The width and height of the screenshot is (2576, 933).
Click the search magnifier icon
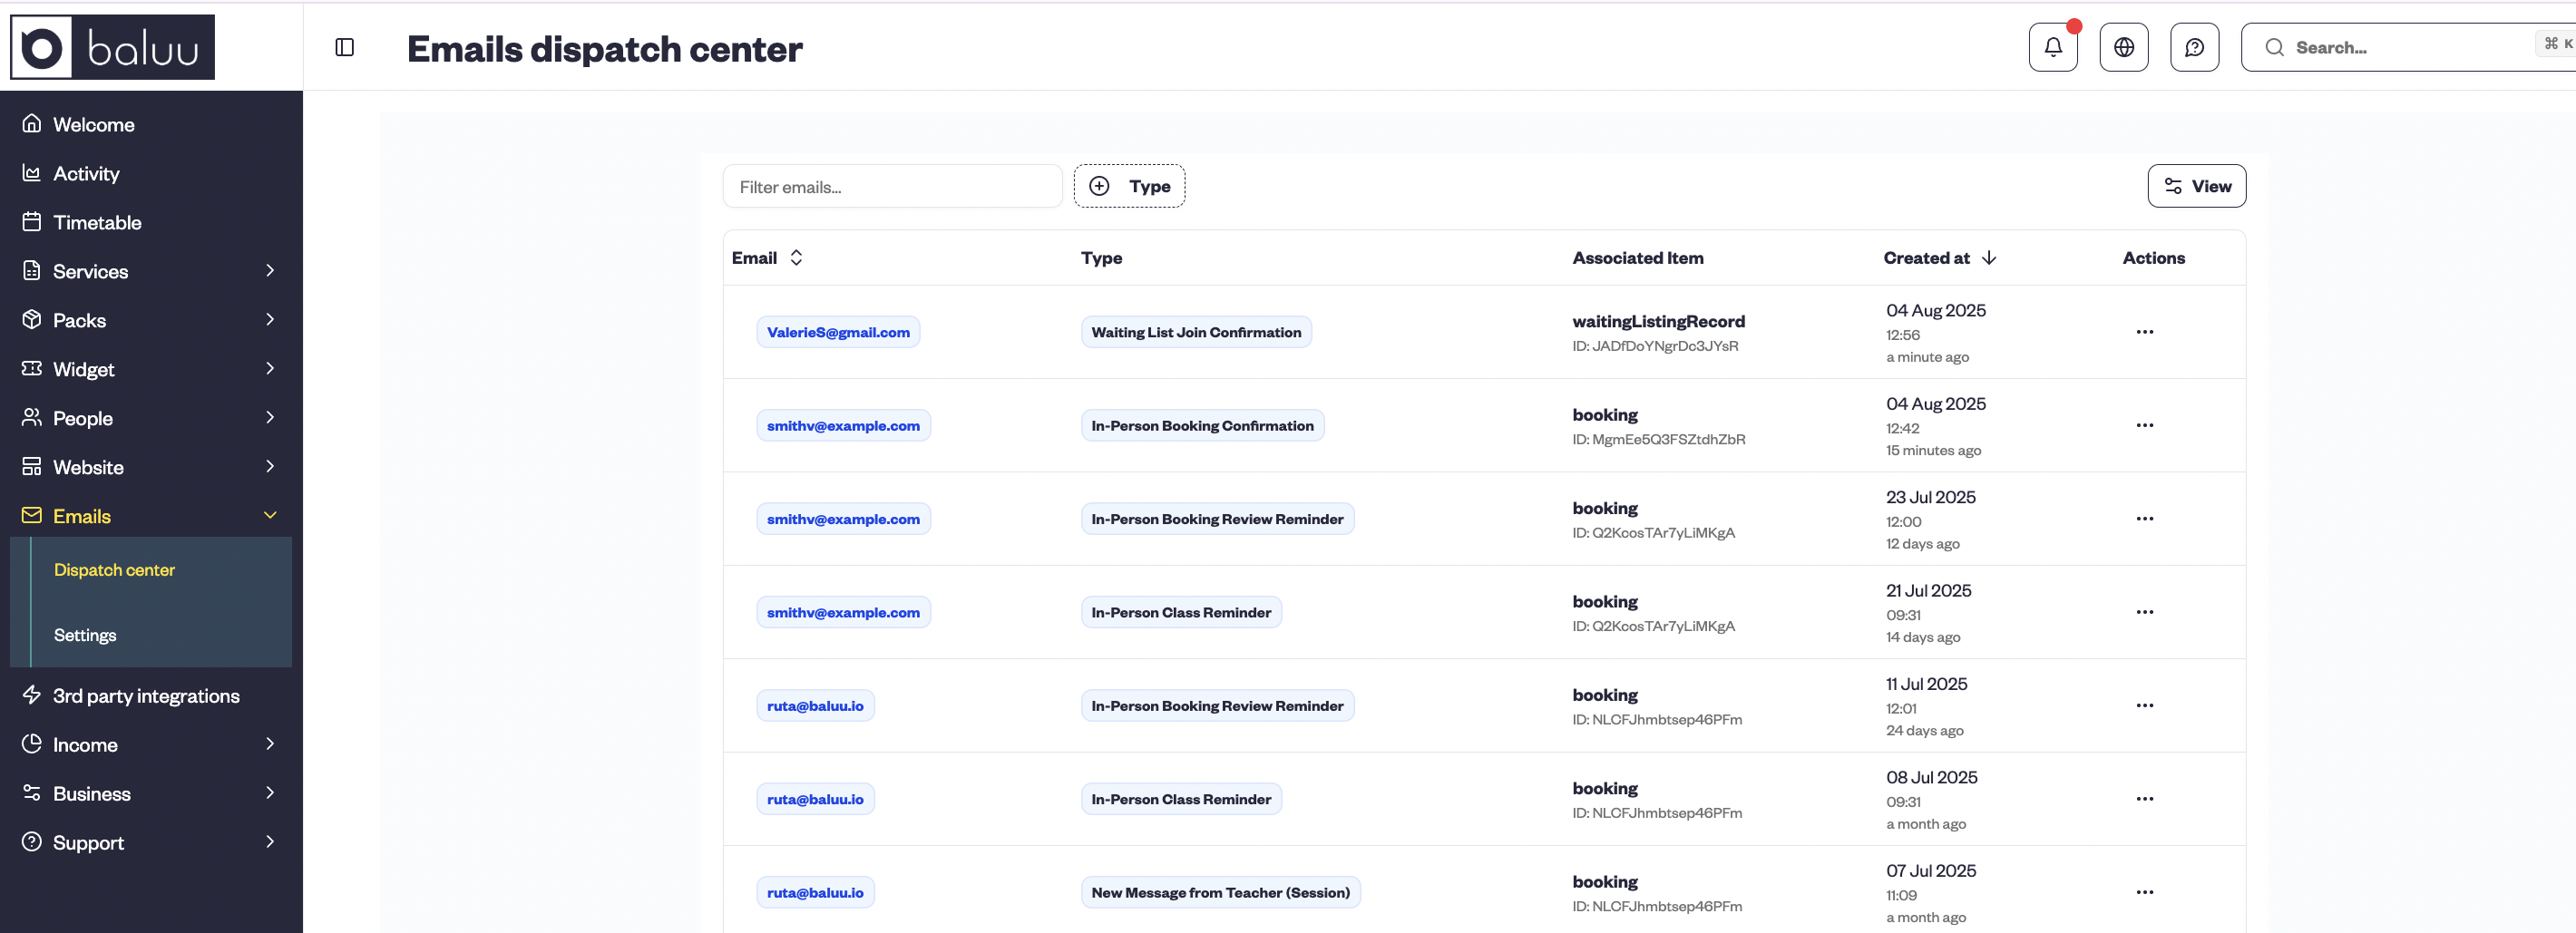pos(2274,47)
